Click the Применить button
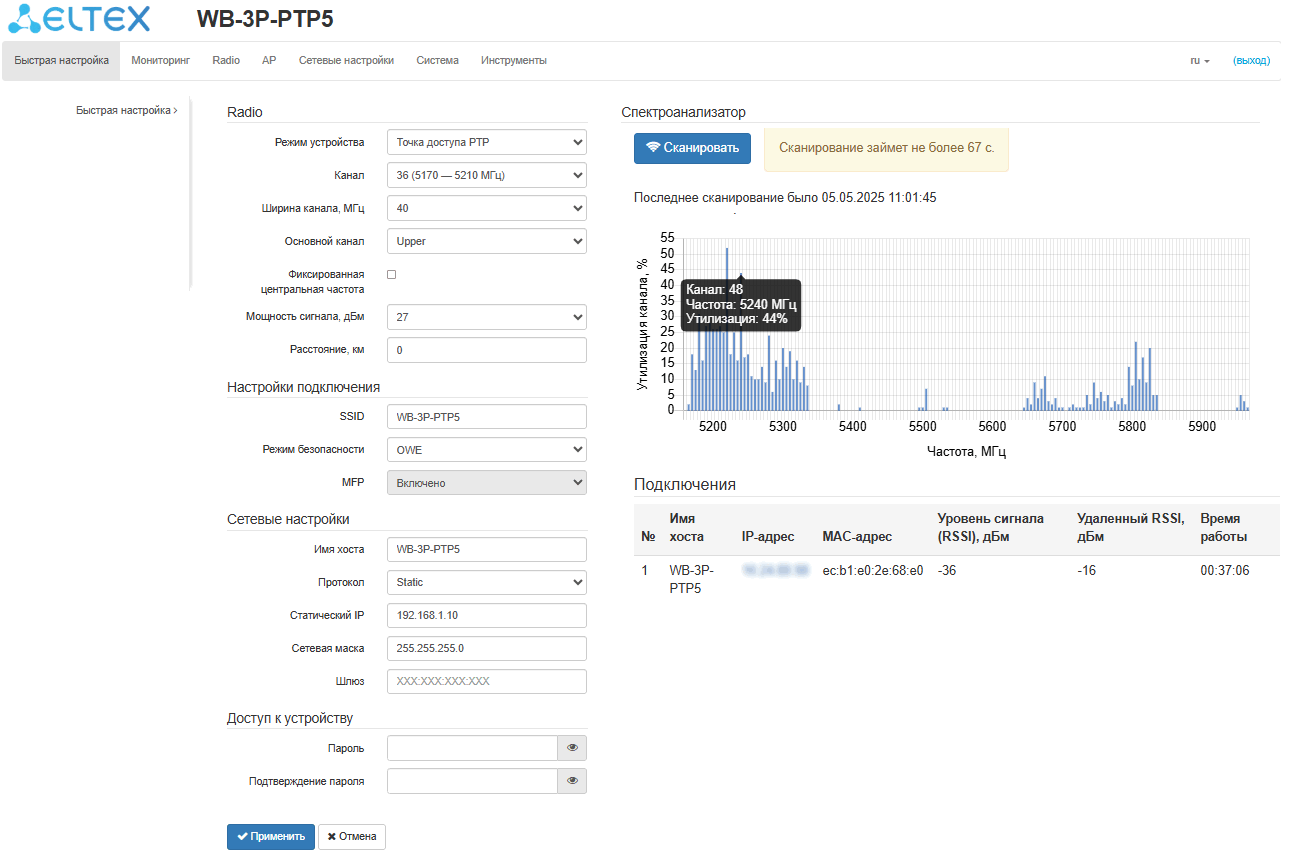The height and width of the screenshot is (859, 1292). pos(271,837)
